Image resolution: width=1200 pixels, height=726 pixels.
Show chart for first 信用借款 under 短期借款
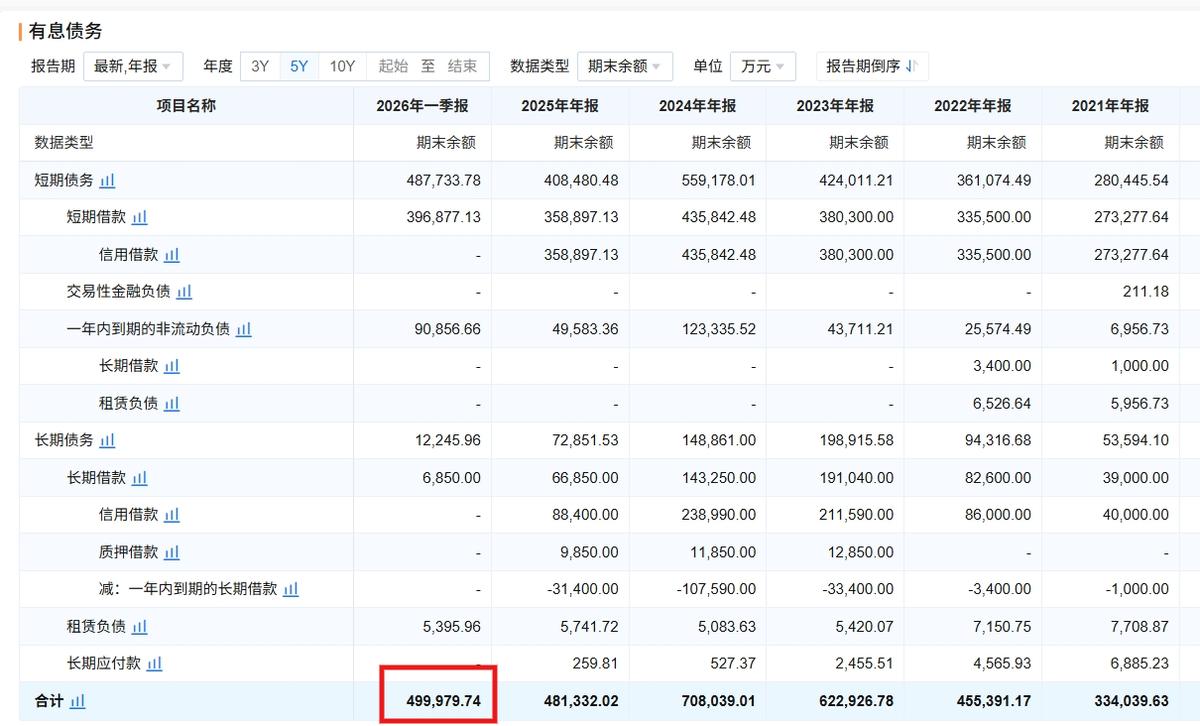pos(171,255)
